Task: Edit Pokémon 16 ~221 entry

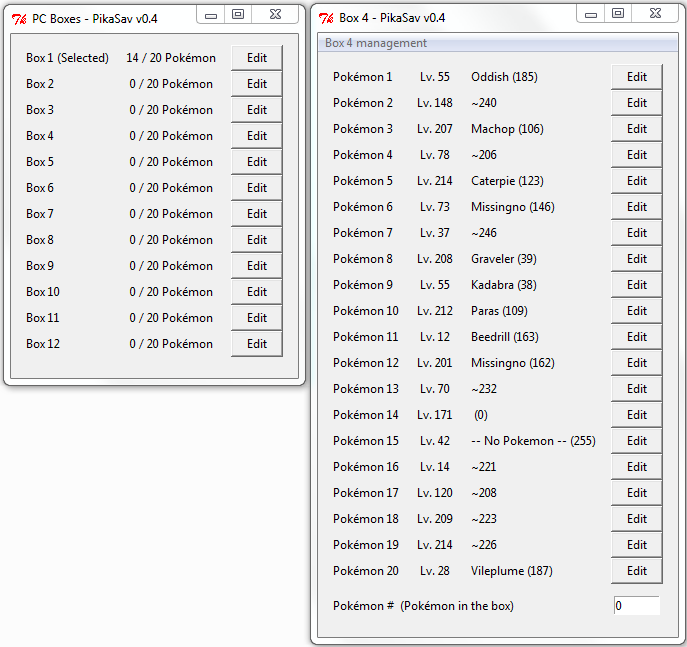Action: coord(637,467)
